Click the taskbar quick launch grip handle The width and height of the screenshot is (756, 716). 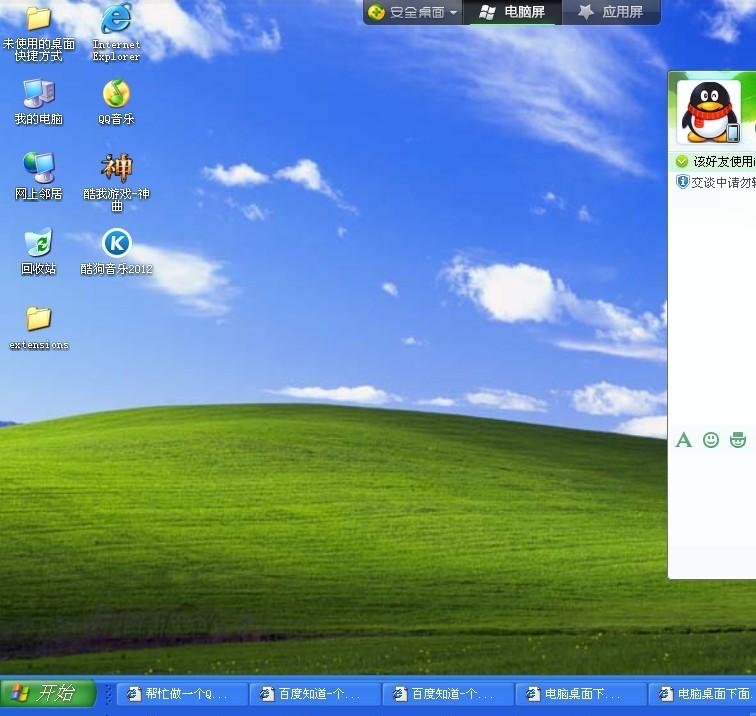pyautogui.click(x=108, y=694)
